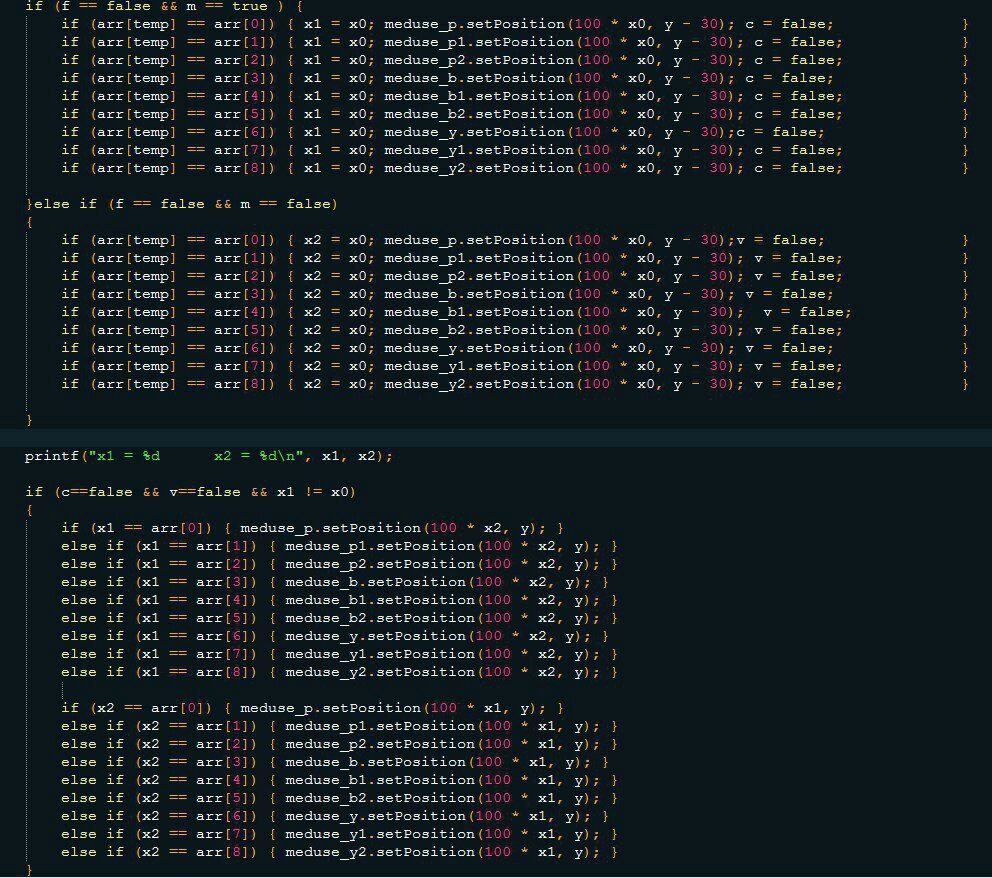Click "x1 = x0" on the arr[2] row
Image resolution: width=992 pixels, height=878 pixels.
[335, 60]
